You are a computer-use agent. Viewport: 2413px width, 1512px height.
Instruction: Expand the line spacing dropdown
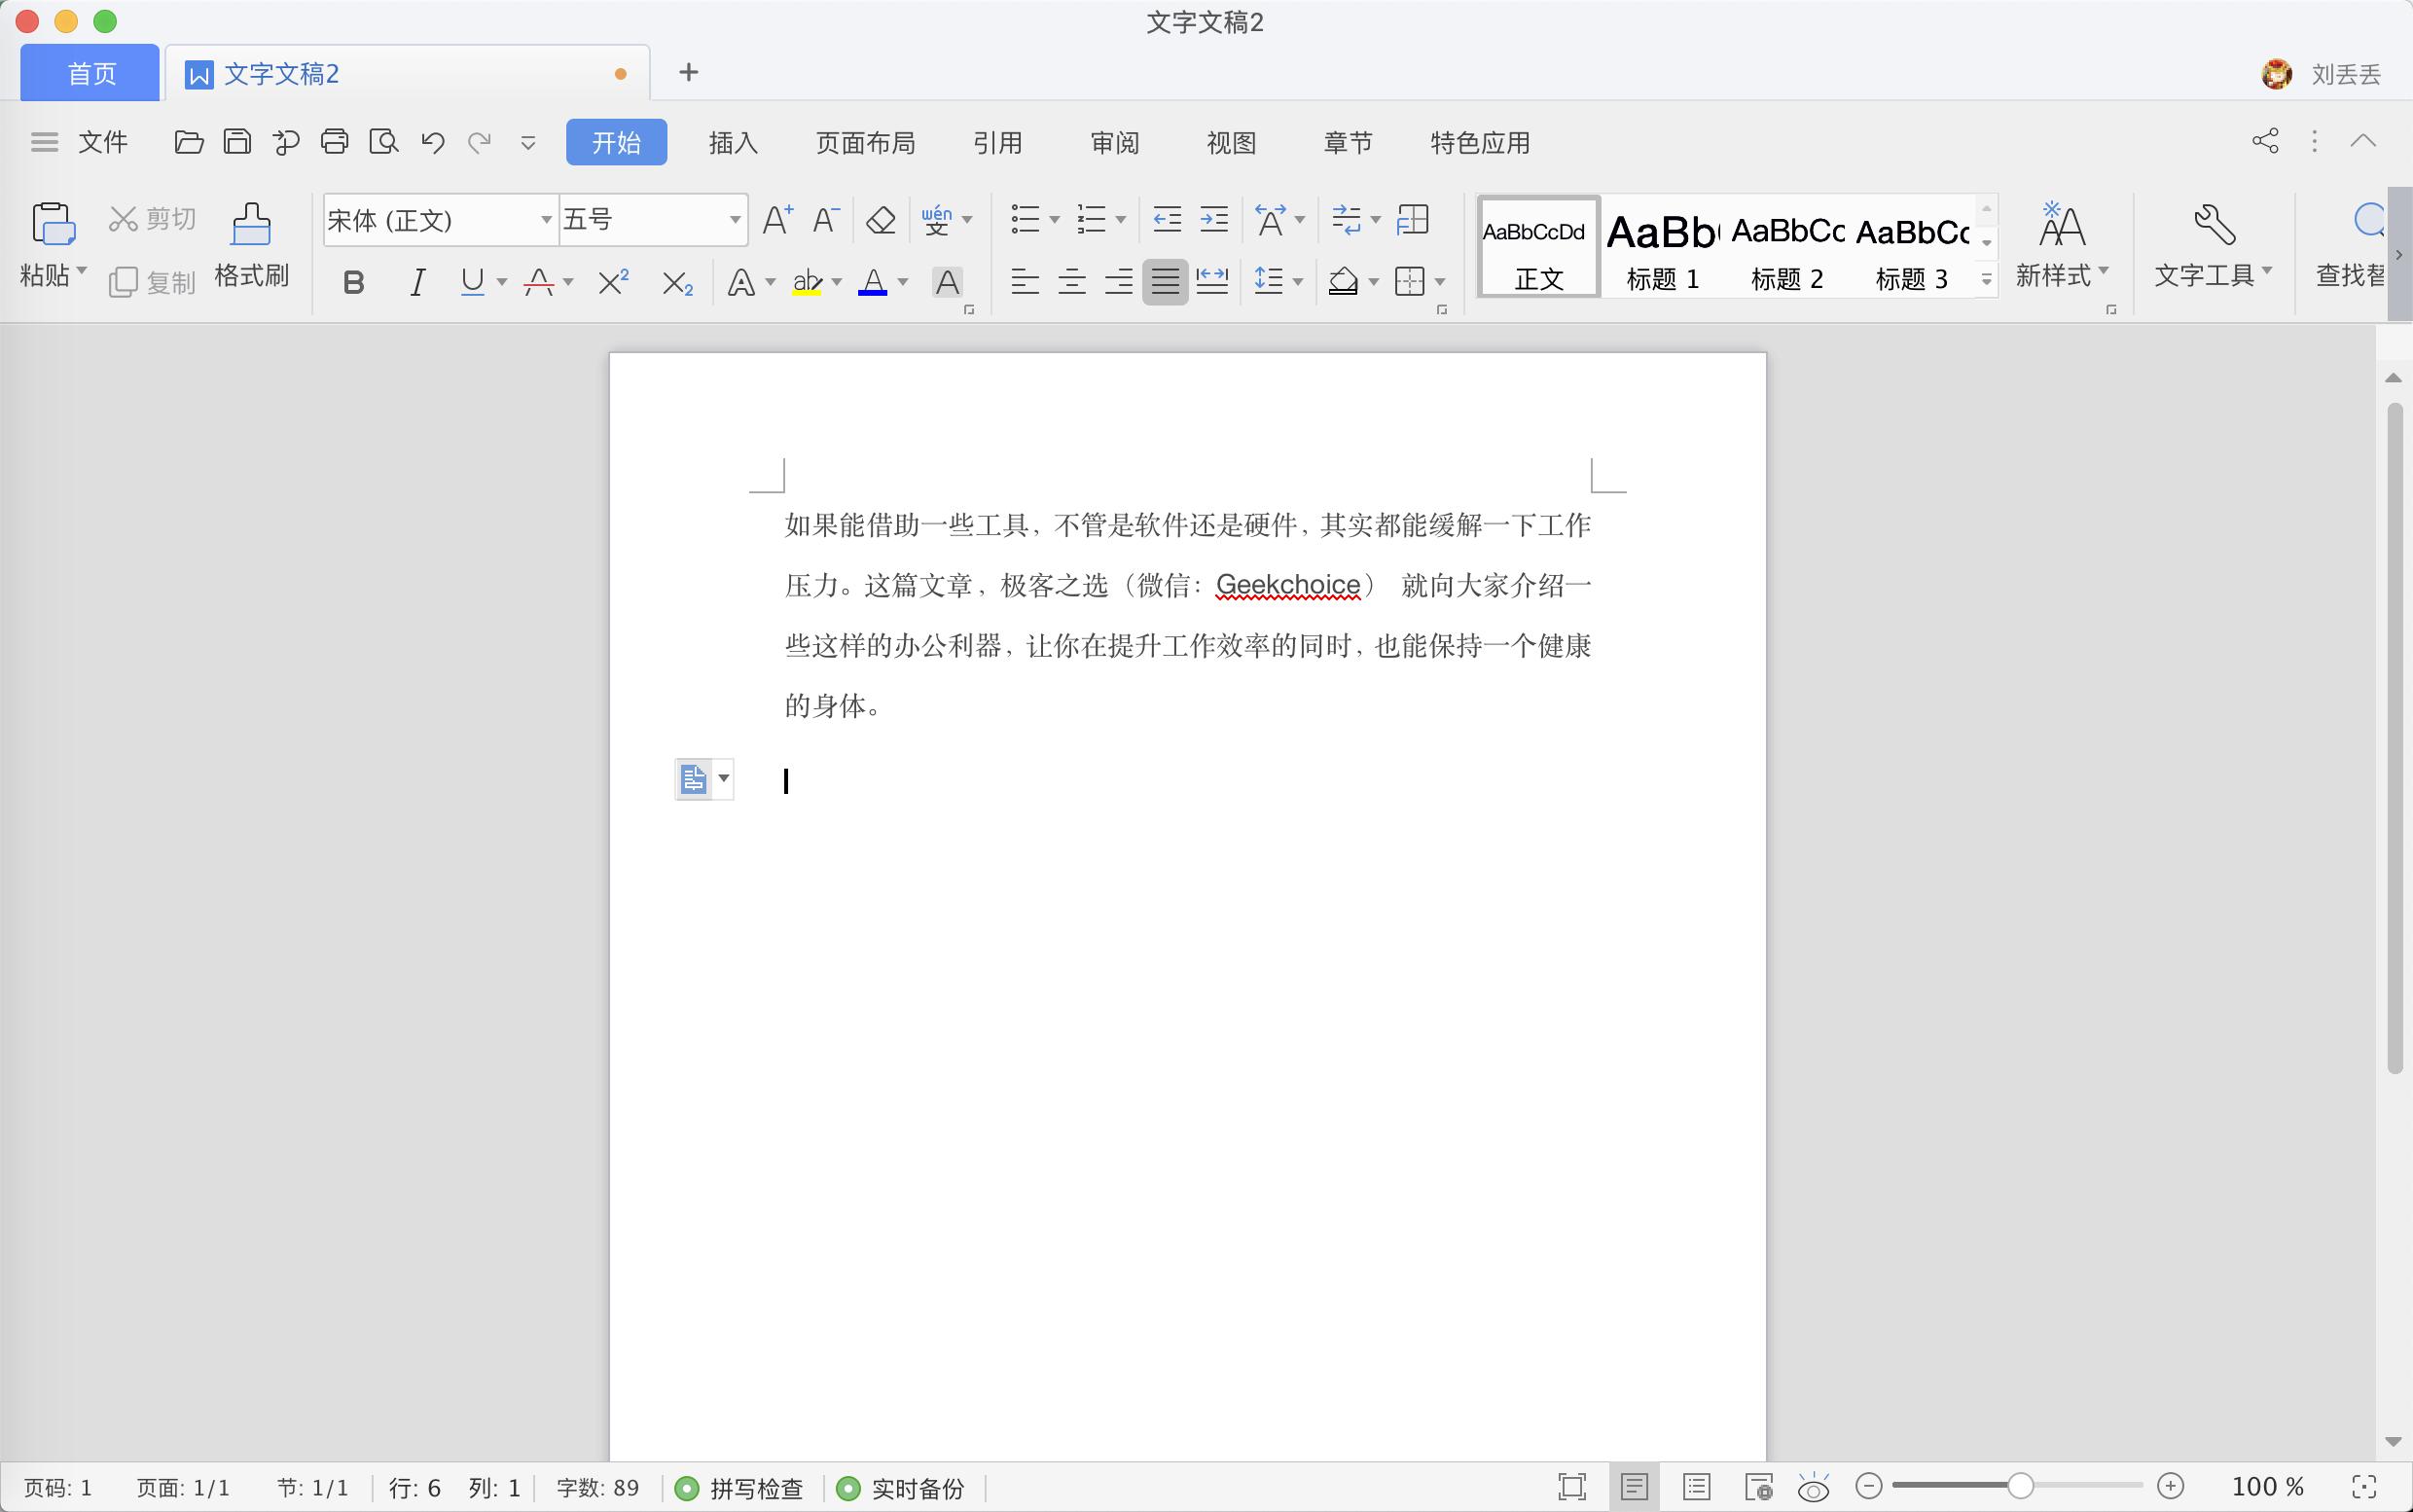coord(1297,281)
